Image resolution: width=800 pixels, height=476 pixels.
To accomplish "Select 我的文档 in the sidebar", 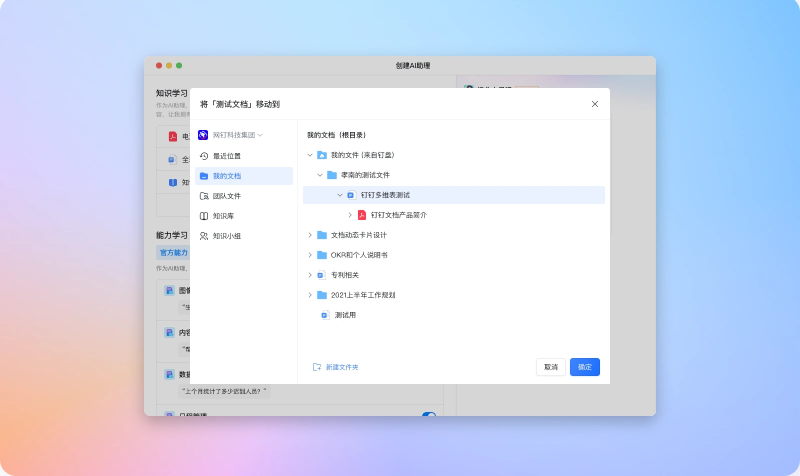I will [227, 176].
